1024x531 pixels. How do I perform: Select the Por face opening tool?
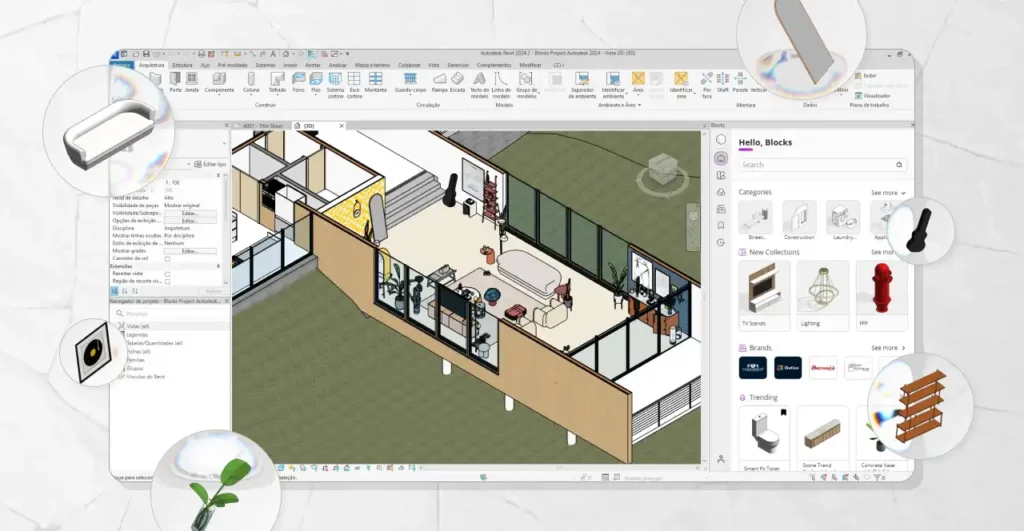point(707,85)
